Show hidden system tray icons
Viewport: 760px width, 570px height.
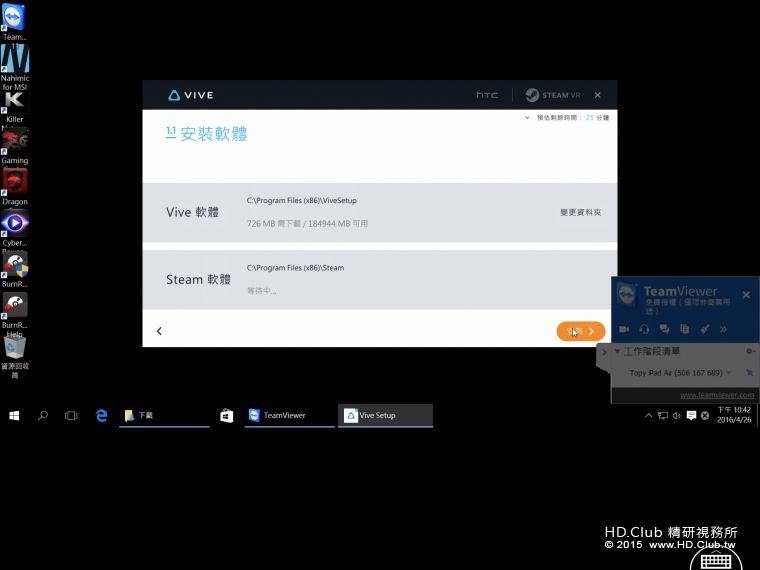649,415
